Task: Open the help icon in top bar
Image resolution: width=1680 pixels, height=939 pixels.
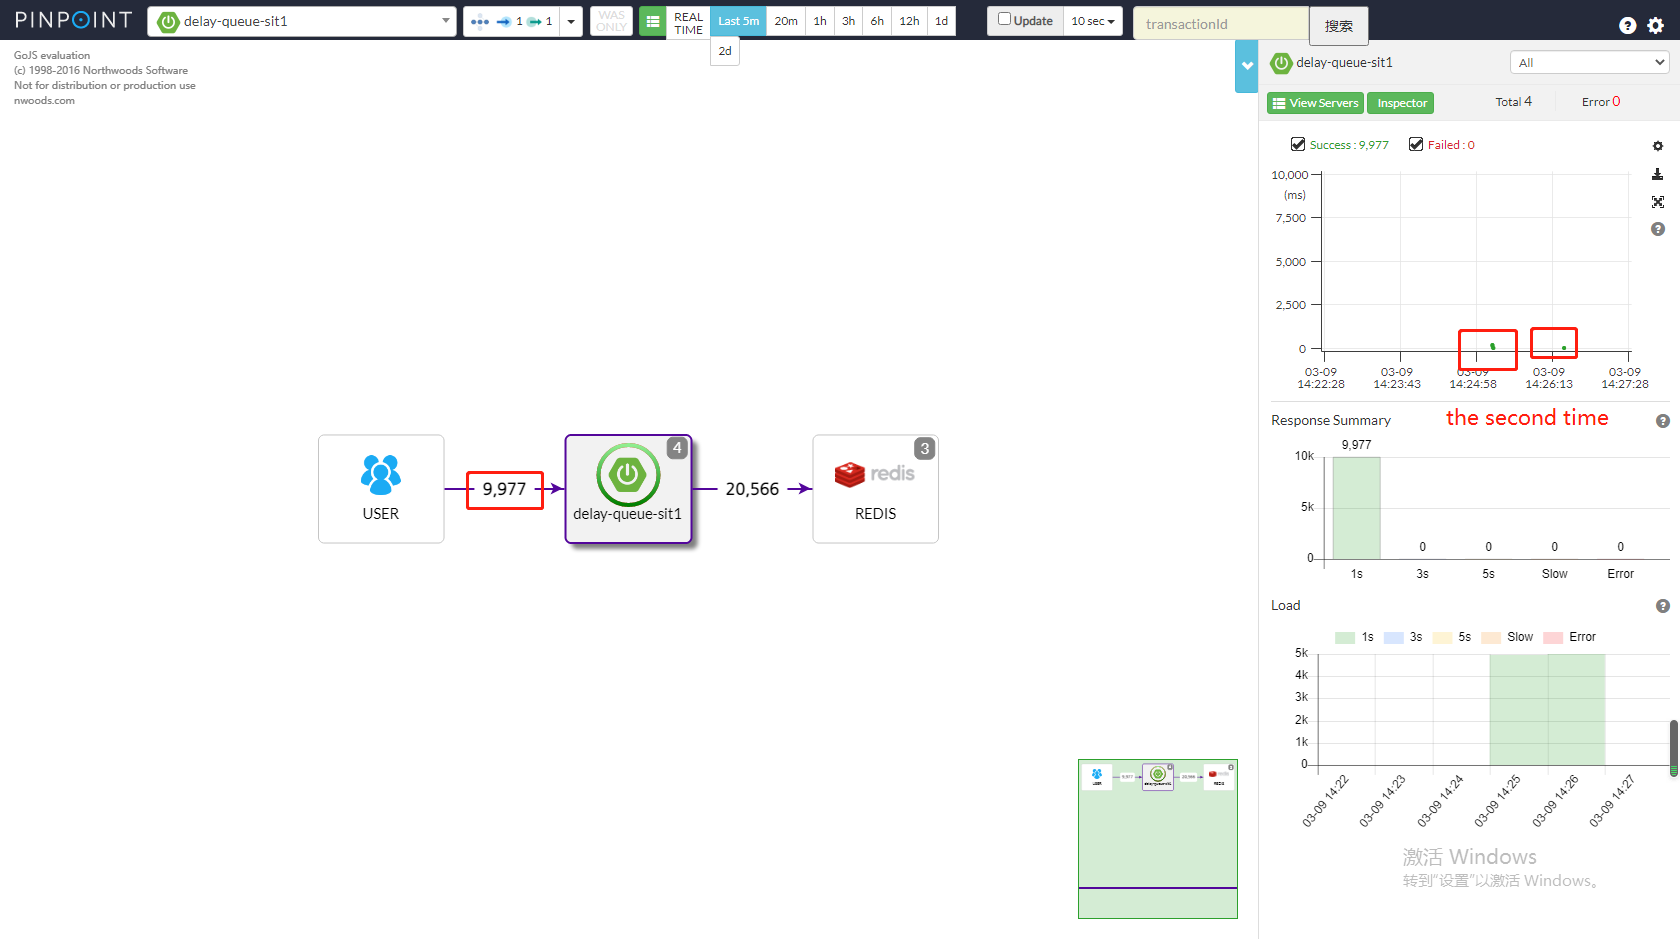Action: 1628,25
